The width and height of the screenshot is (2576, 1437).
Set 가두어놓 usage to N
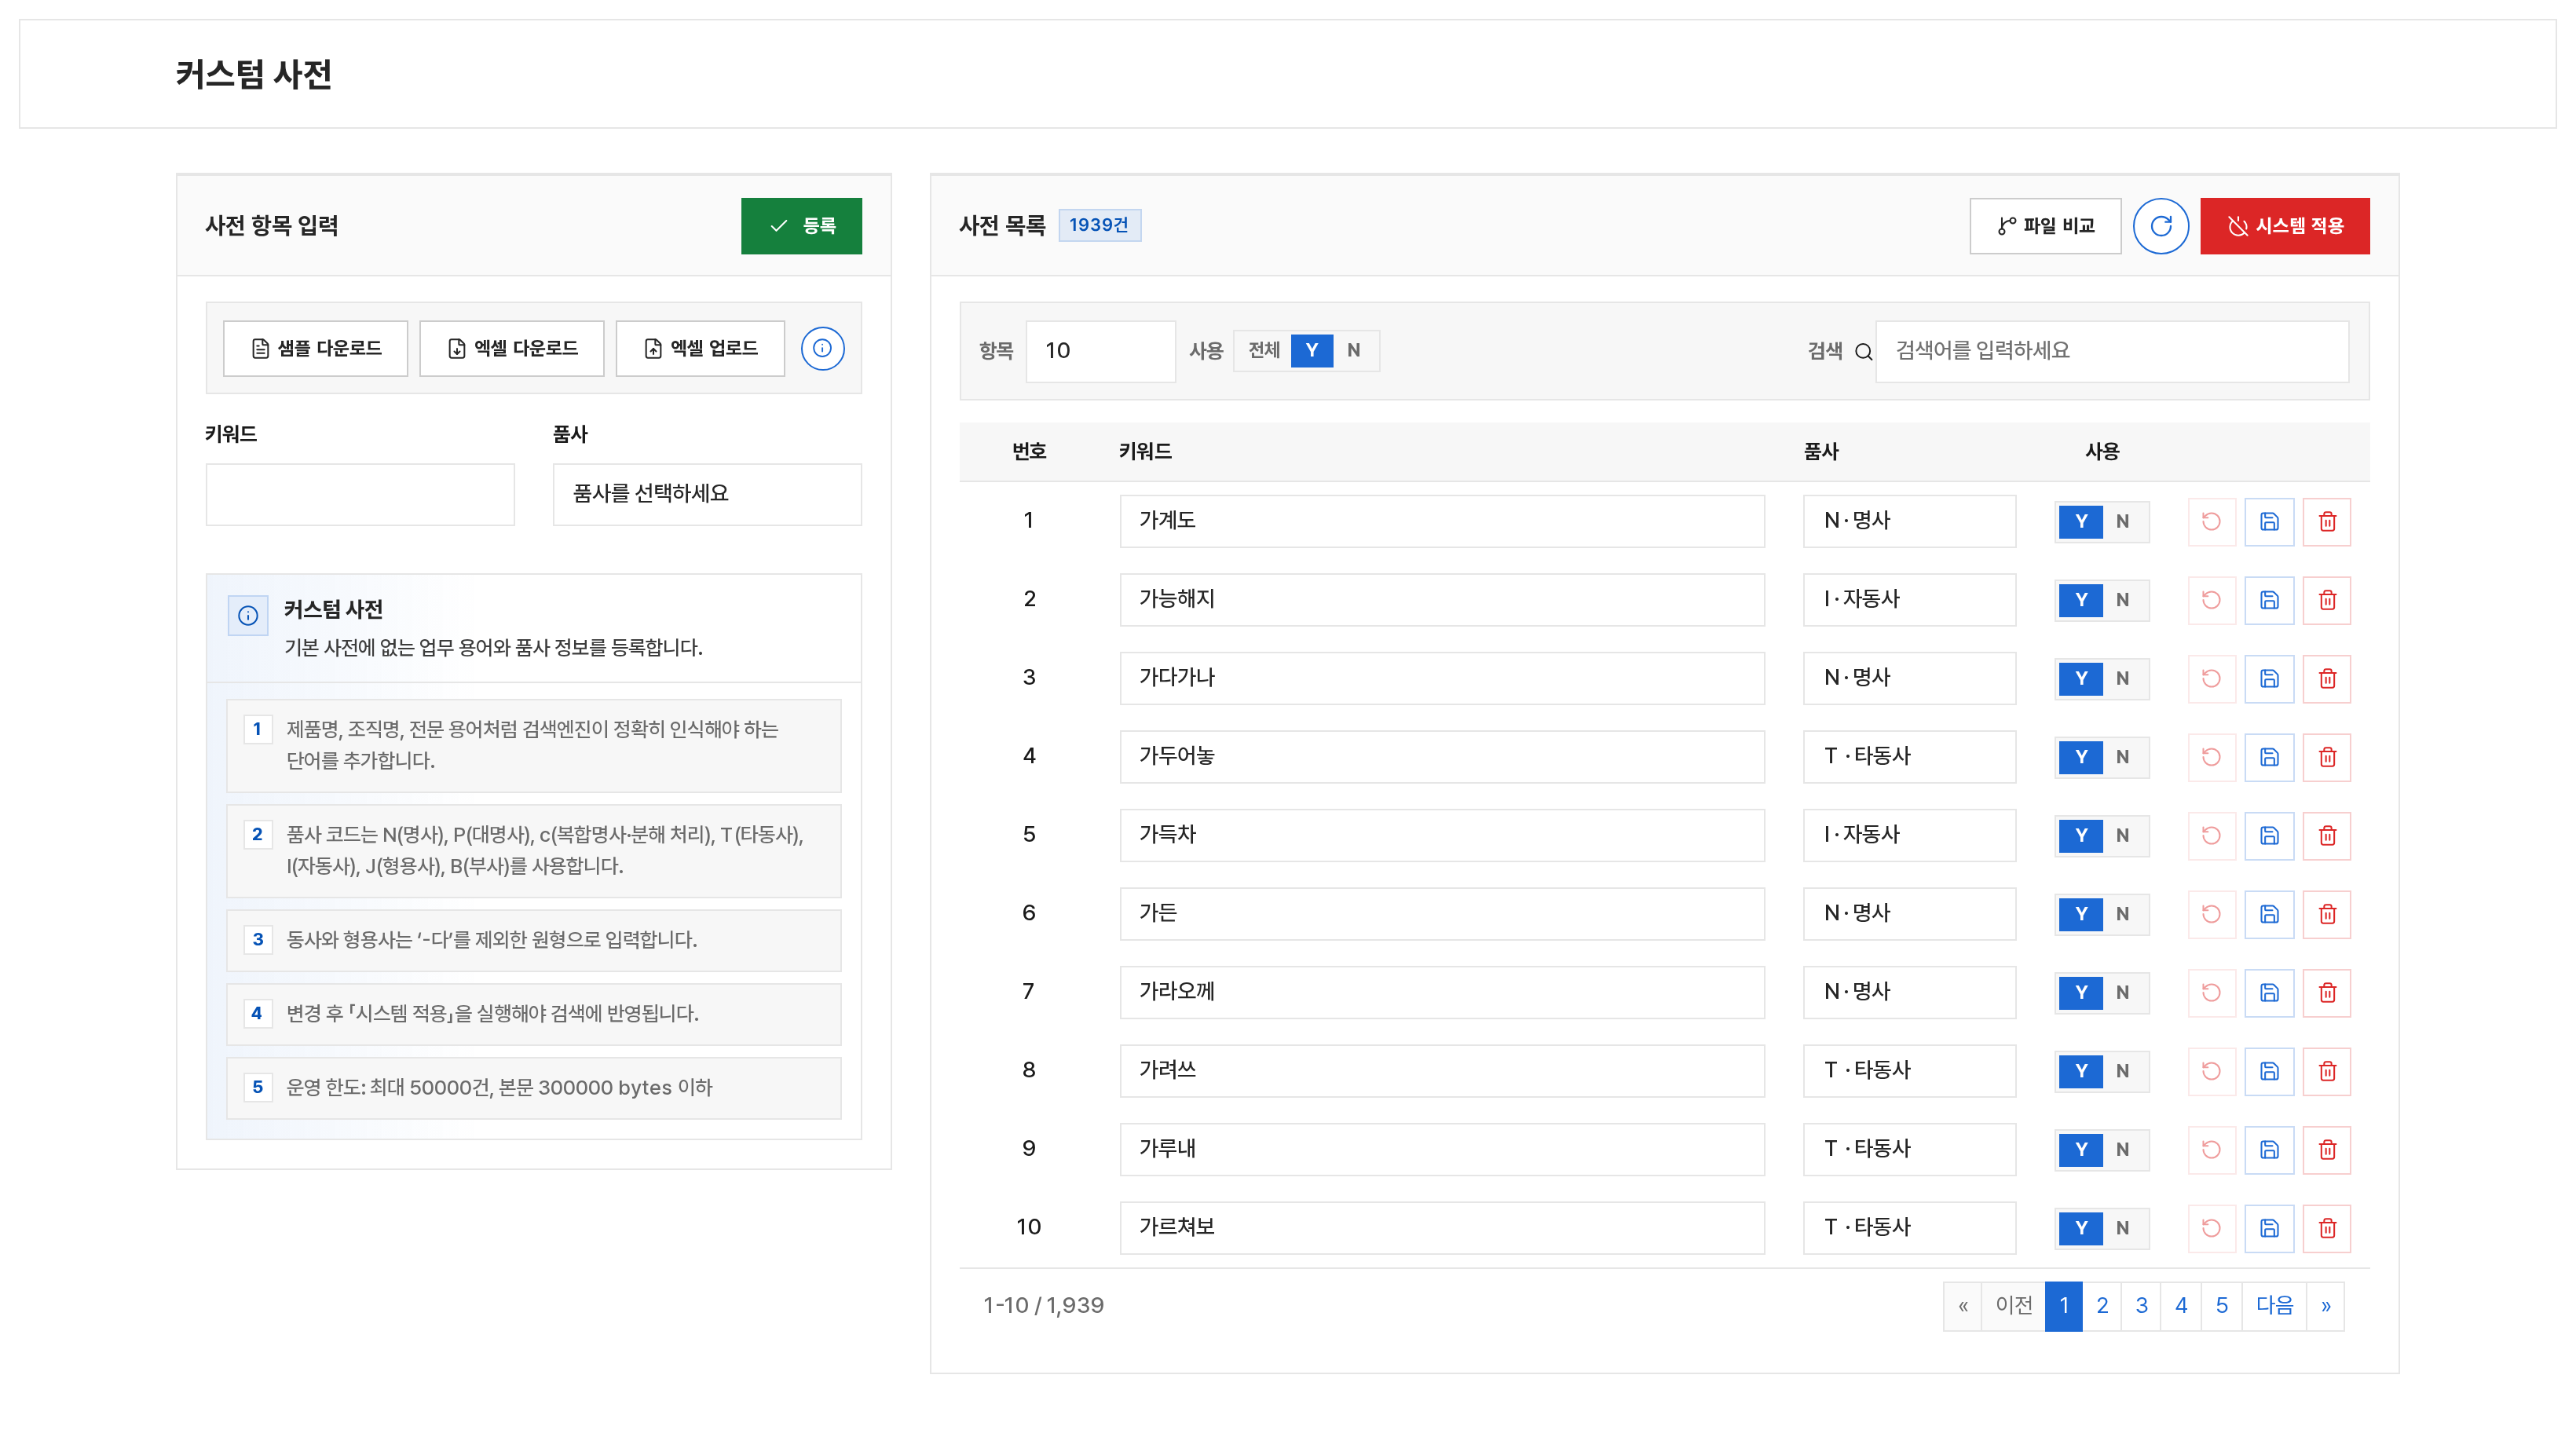click(x=2122, y=757)
